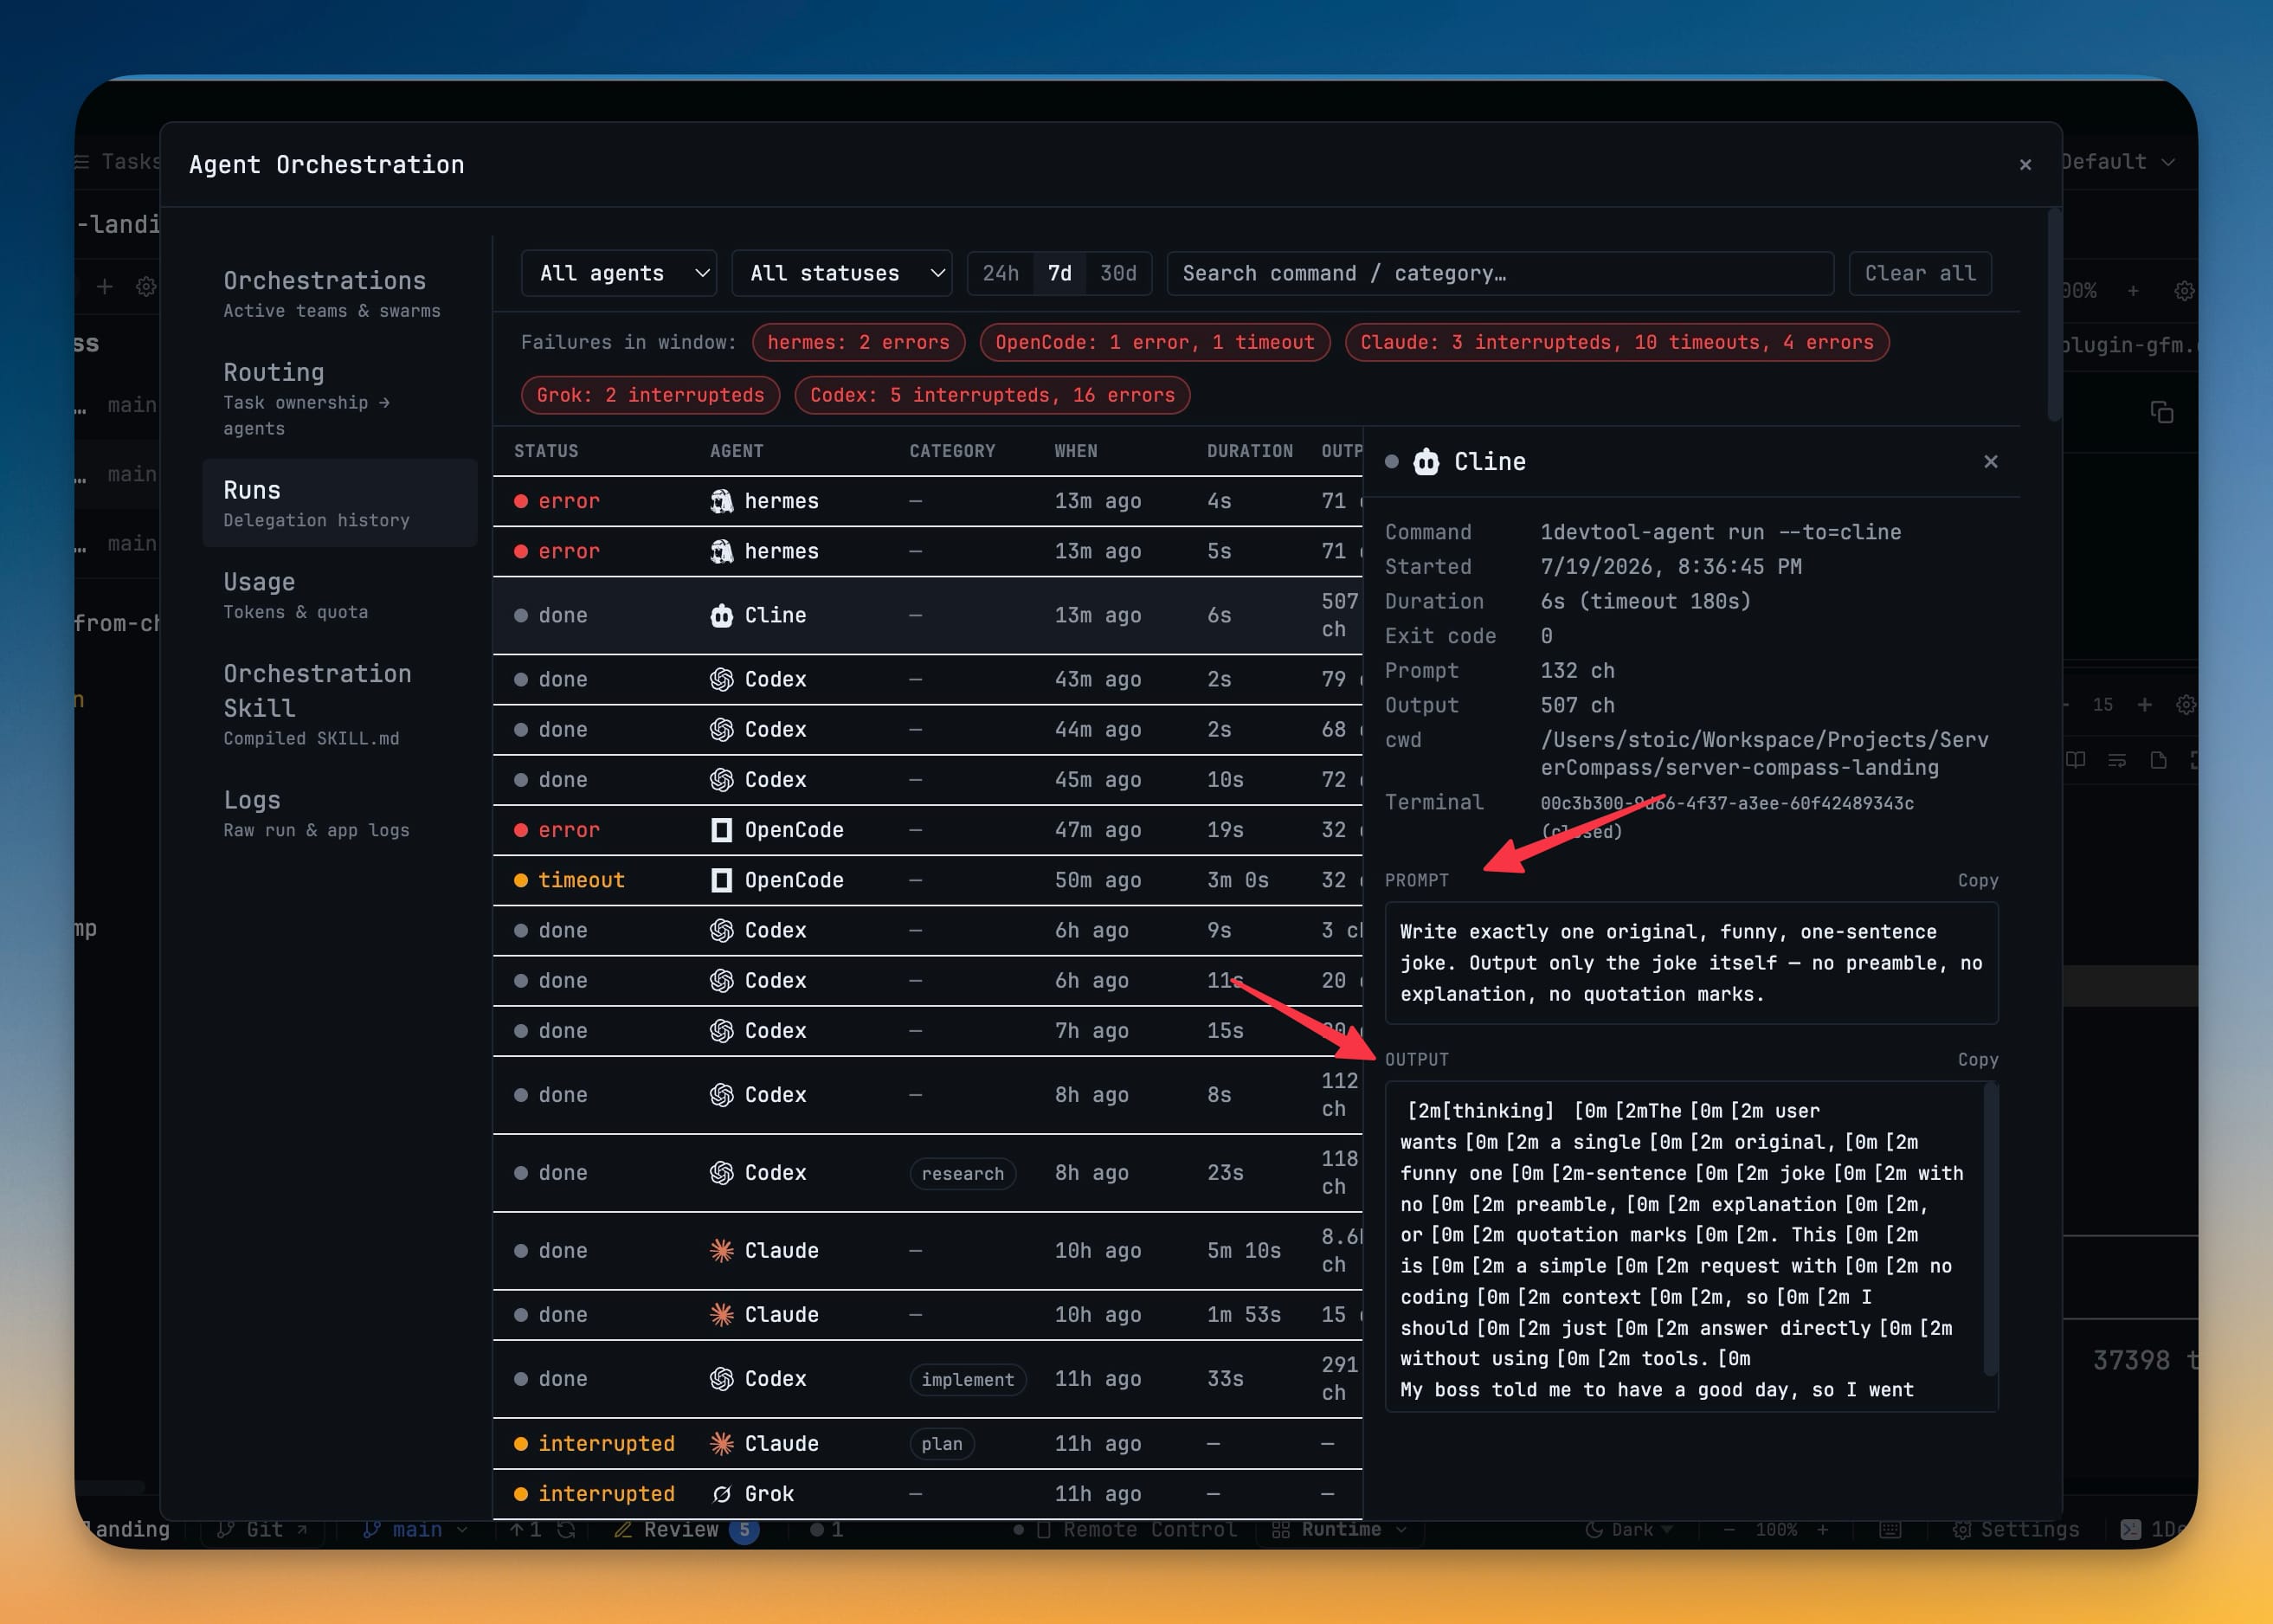2273x1624 pixels.
Task: Click the hermes icon in the 4s error row
Action: pos(721,501)
